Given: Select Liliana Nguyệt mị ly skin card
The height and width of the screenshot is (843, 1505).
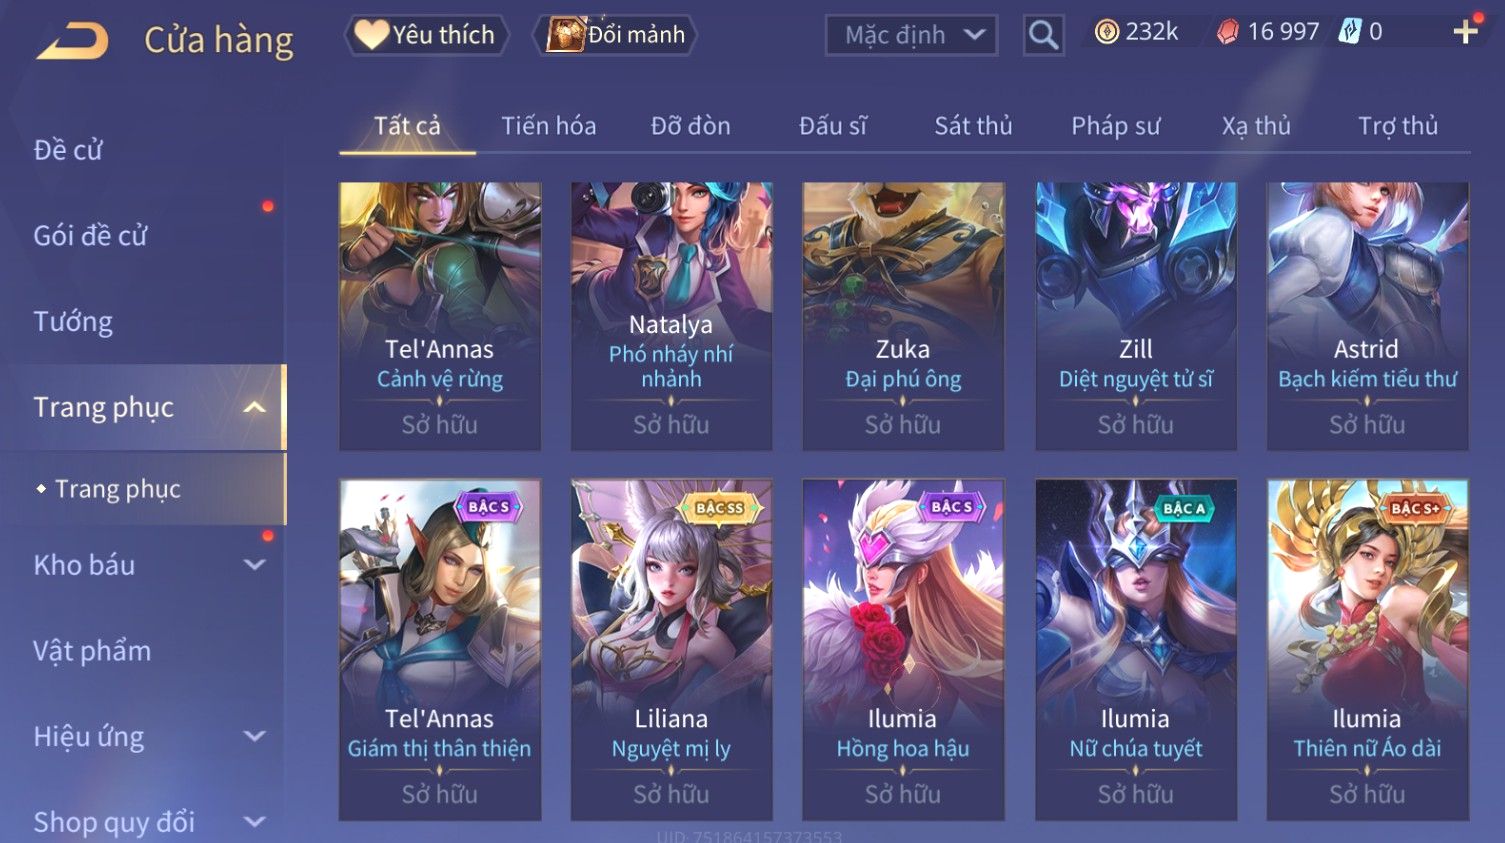Looking at the screenshot, I should (671, 650).
